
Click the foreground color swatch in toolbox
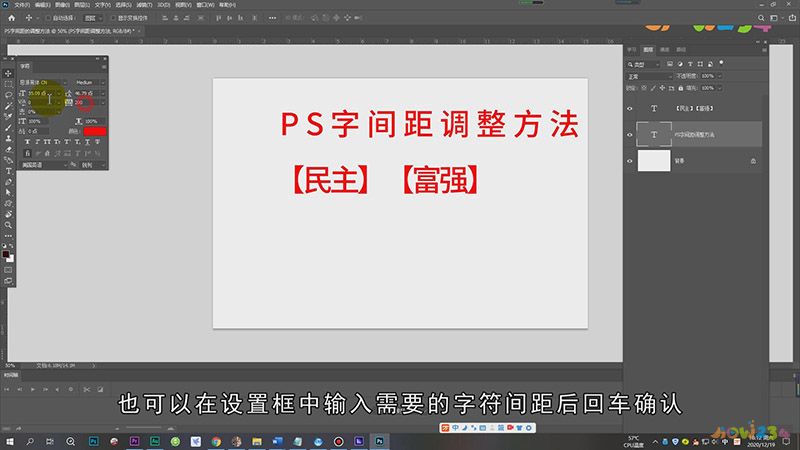(6, 254)
